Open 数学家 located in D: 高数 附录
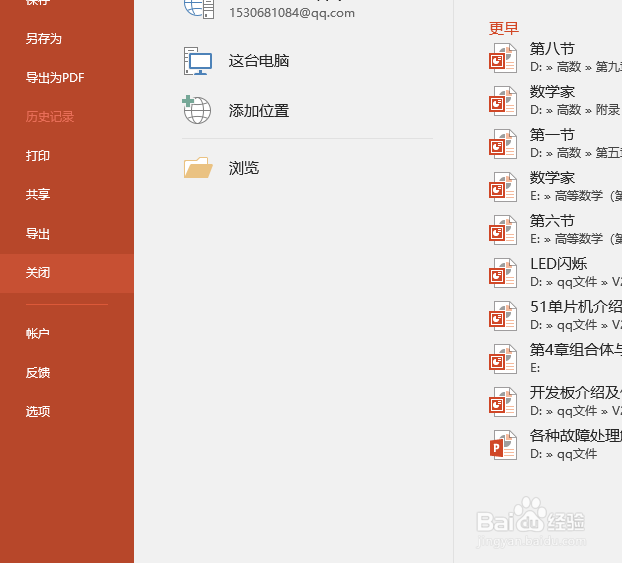The height and width of the screenshot is (563, 622). pyautogui.click(x=552, y=92)
